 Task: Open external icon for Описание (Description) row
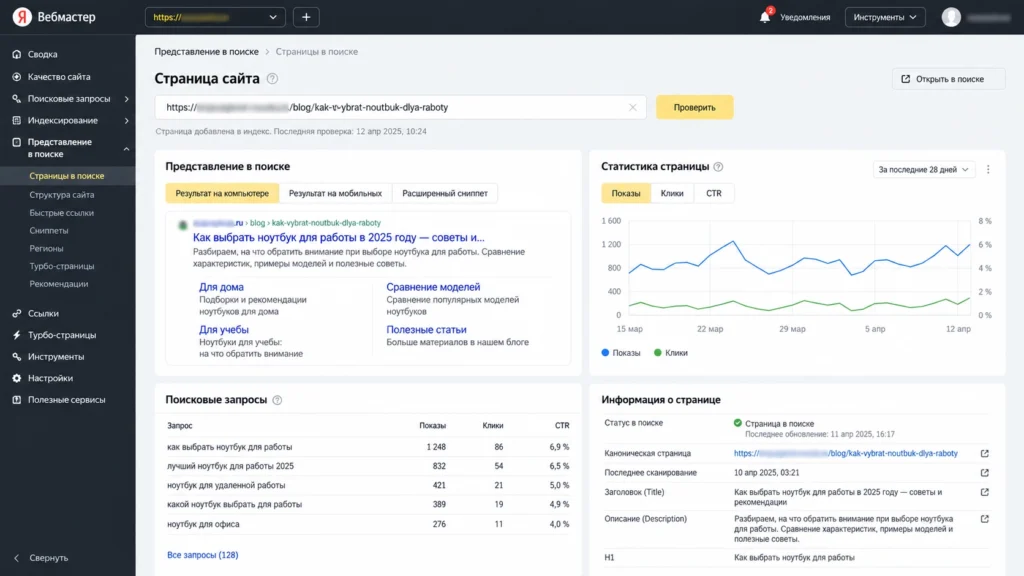984,519
